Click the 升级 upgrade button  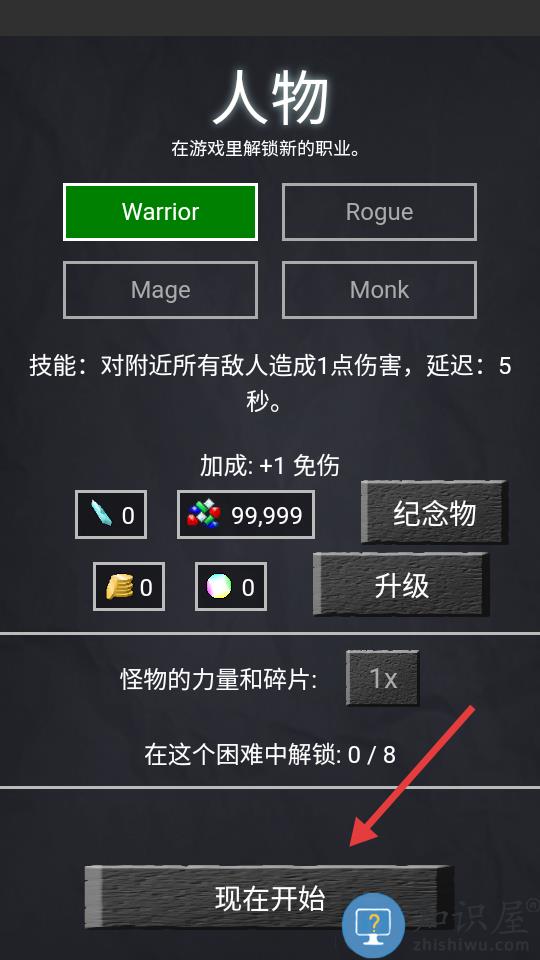(x=401, y=585)
